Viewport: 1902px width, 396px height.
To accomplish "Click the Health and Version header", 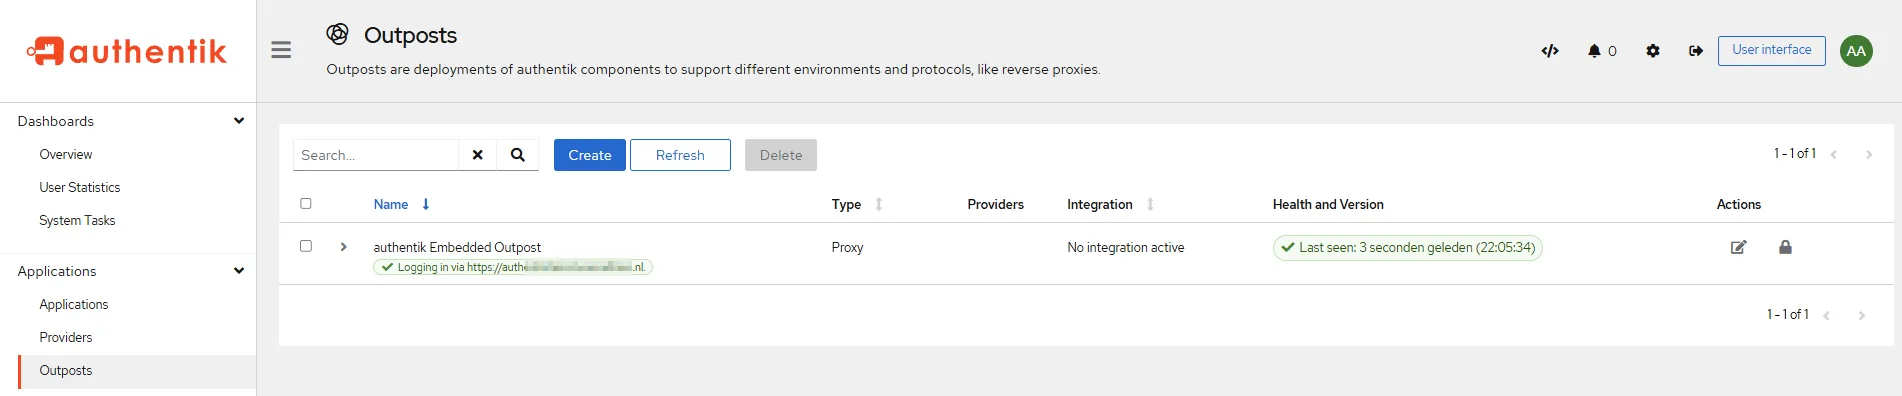I will pos(1328,204).
